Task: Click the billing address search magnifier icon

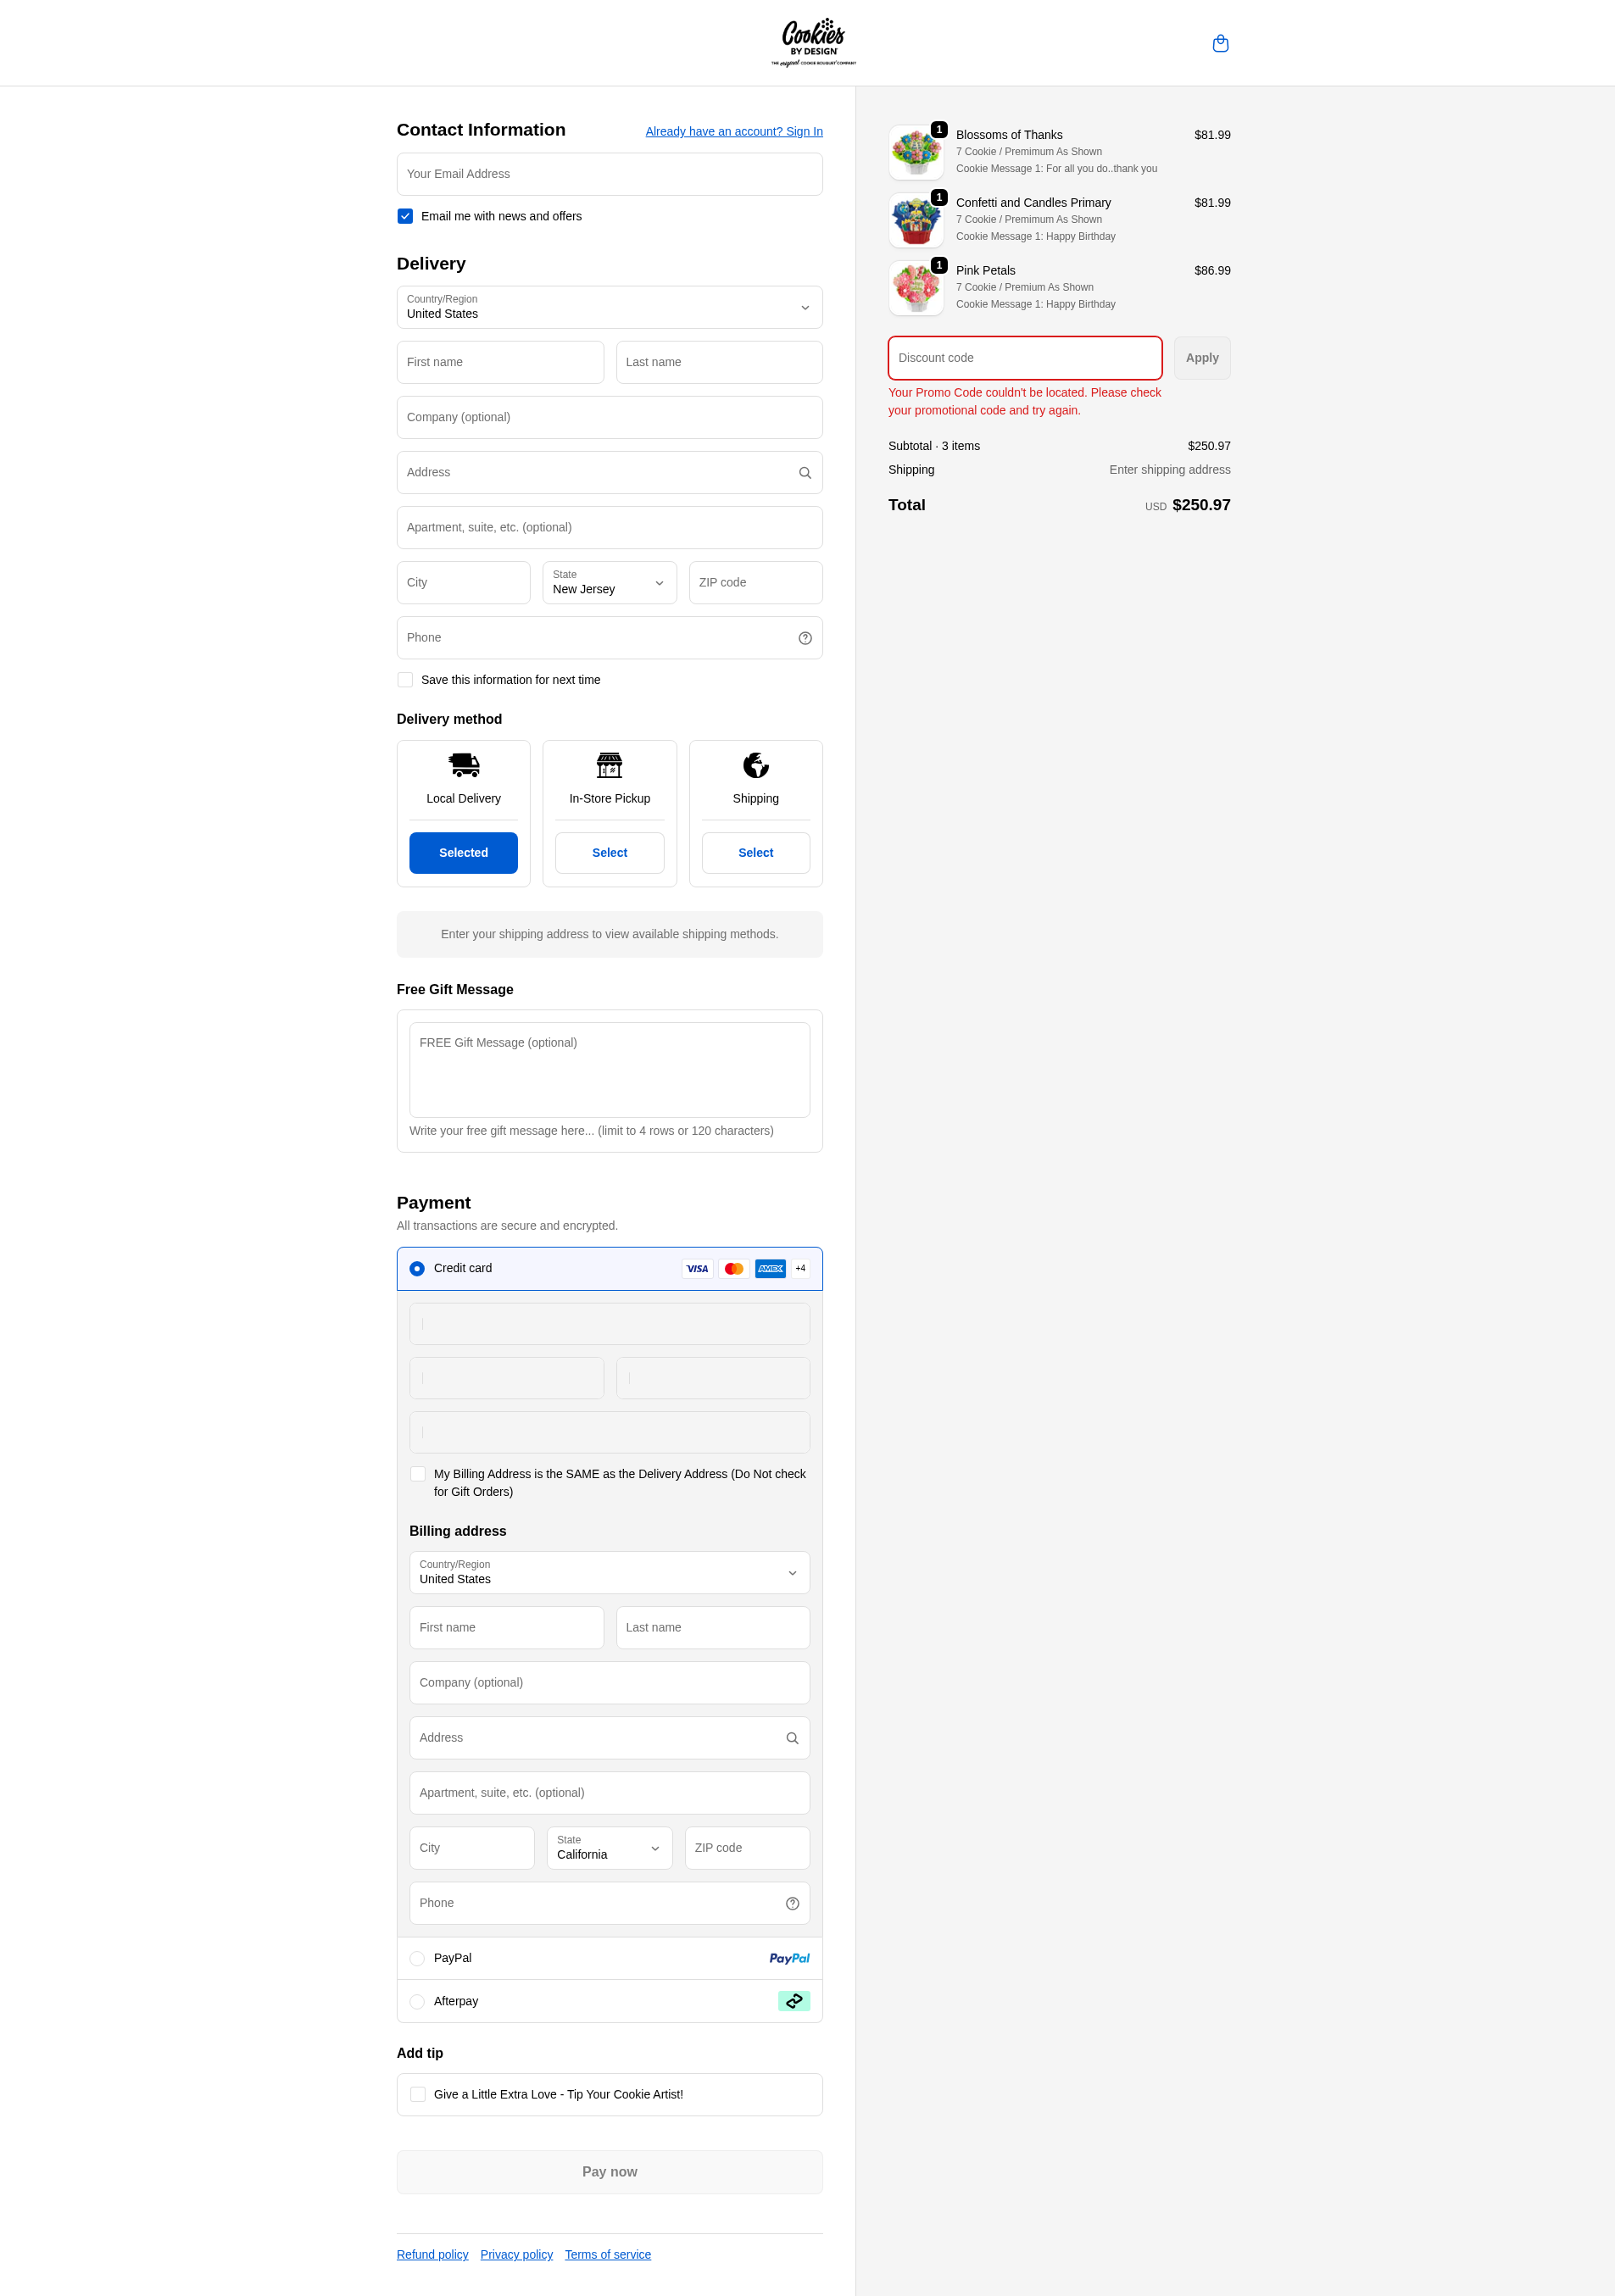Action: (x=792, y=1738)
